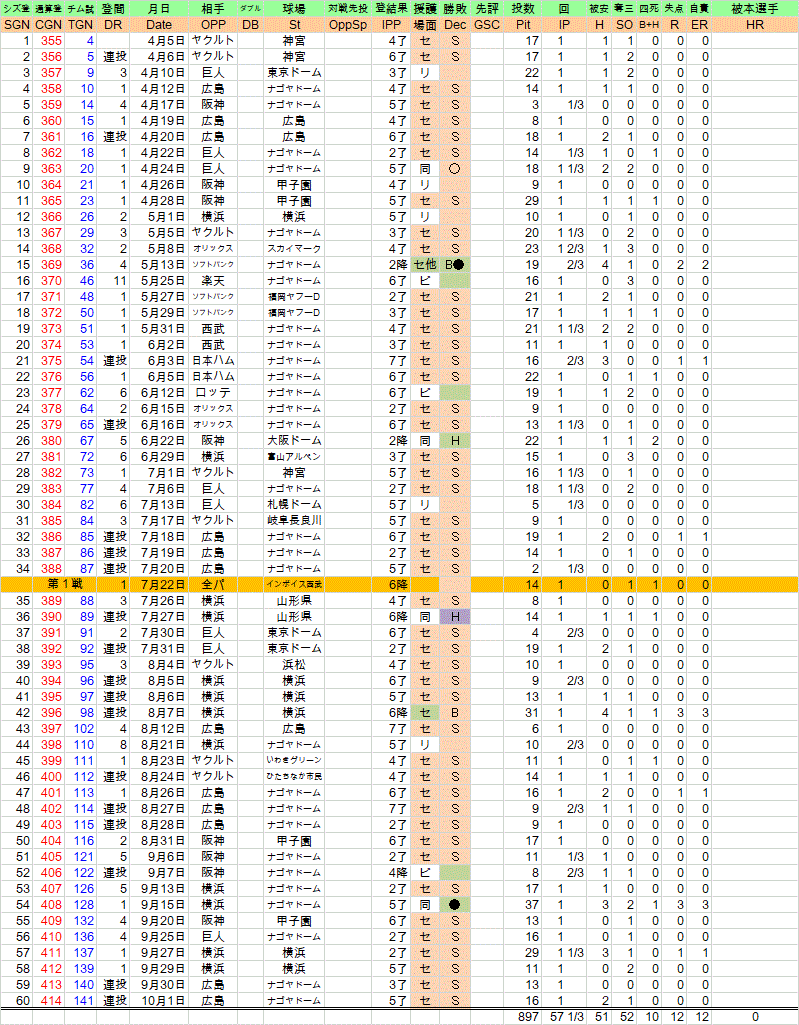Select 福岡ヤフーD in the 5月27日 row

[294, 297]
